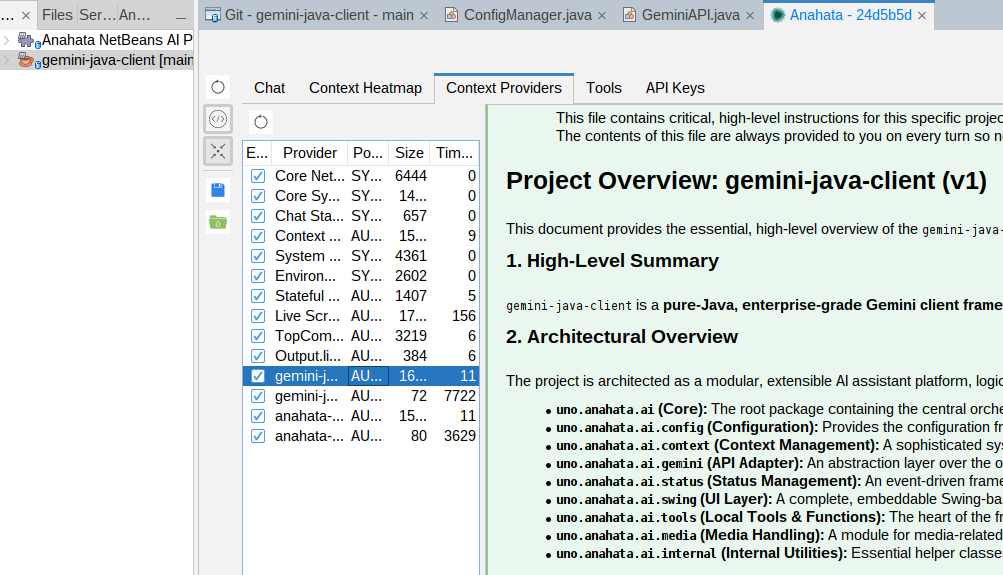Close the Git gemini-java-client tab
The height and width of the screenshot is (575, 1003).
coord(424,15)
